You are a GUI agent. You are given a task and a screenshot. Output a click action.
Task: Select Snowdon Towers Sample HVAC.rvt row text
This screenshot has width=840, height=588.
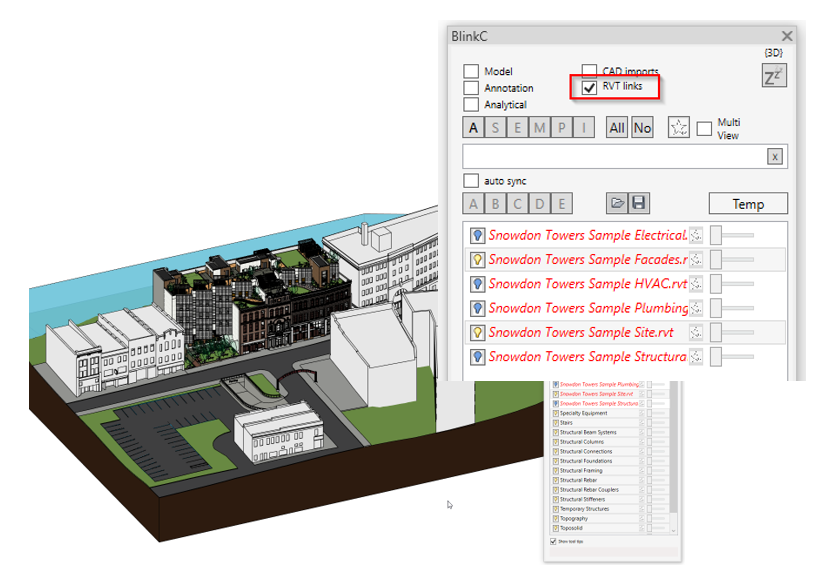click(x=588, y=284)
